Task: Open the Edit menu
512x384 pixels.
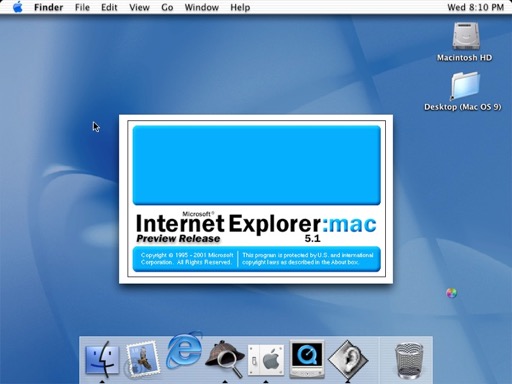Action: [x=109, y=7]
